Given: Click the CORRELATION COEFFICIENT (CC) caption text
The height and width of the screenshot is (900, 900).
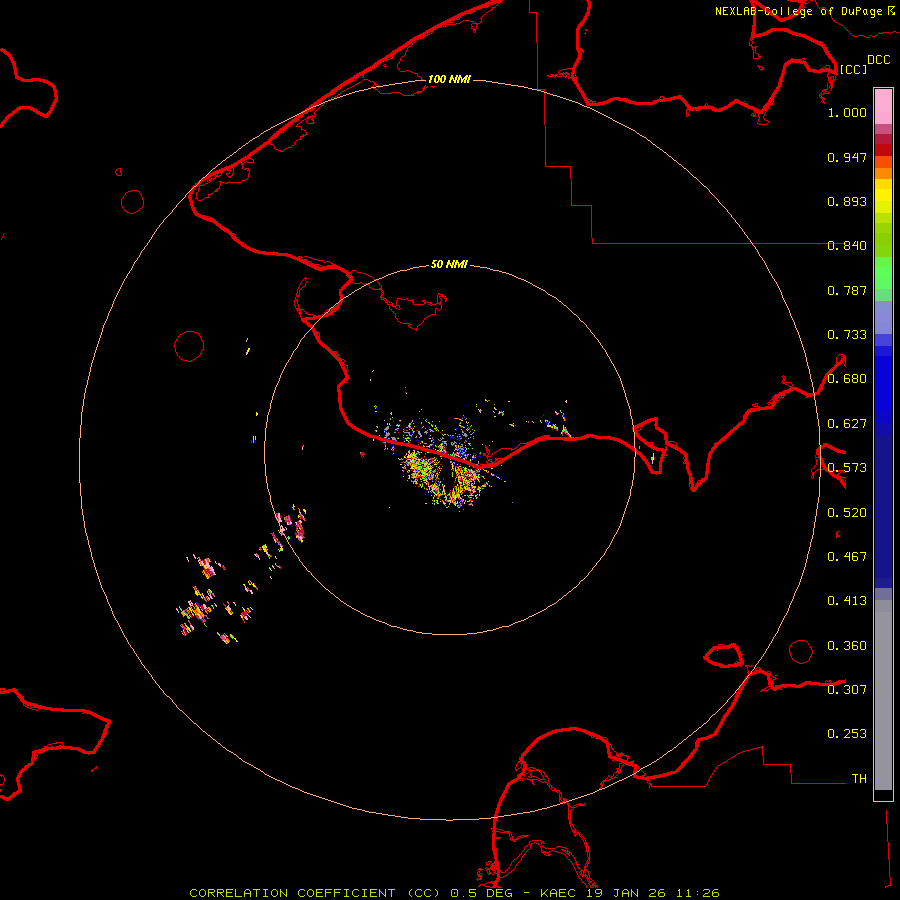Looking at the screenshot, I should pyautogui.click(x=315, y=893).
